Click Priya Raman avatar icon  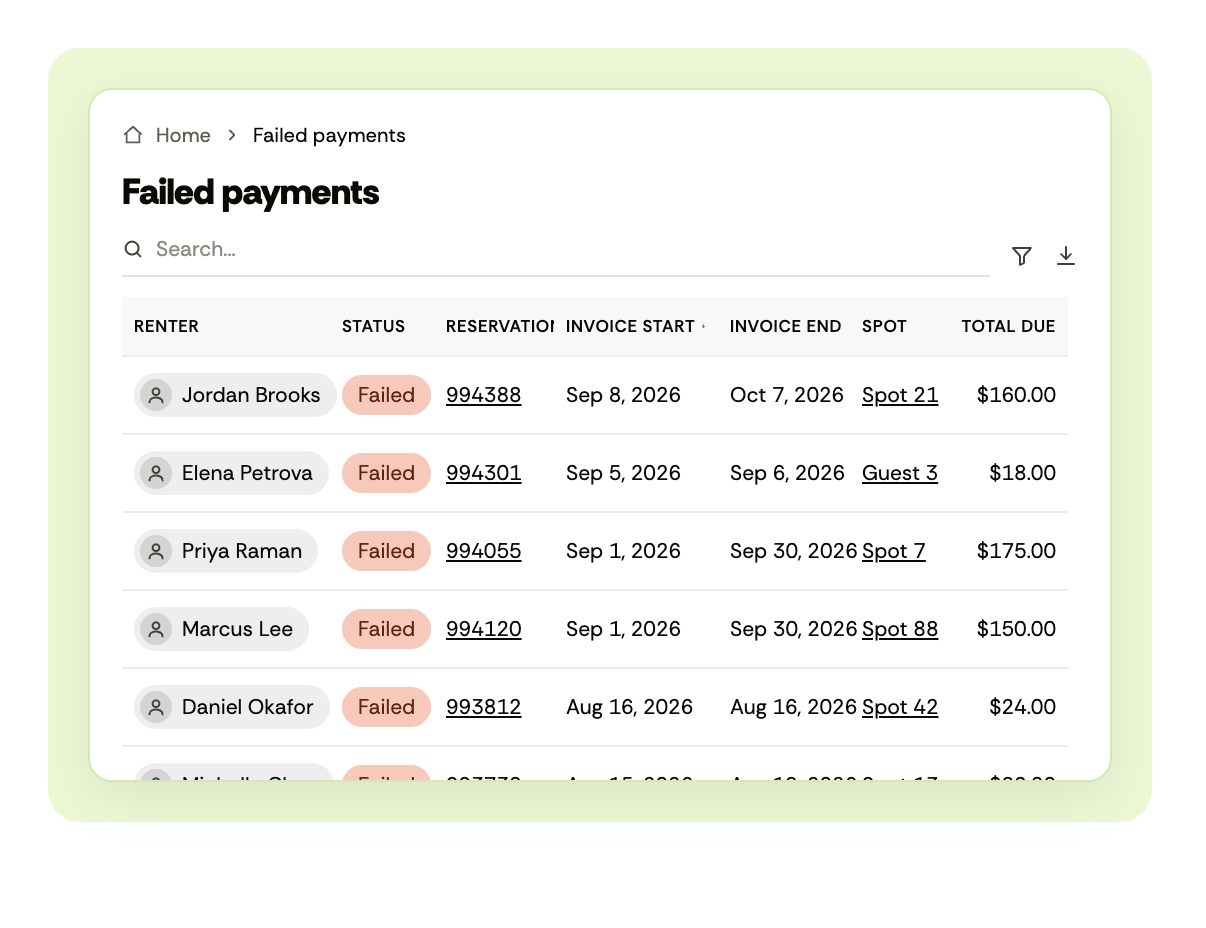155,551
